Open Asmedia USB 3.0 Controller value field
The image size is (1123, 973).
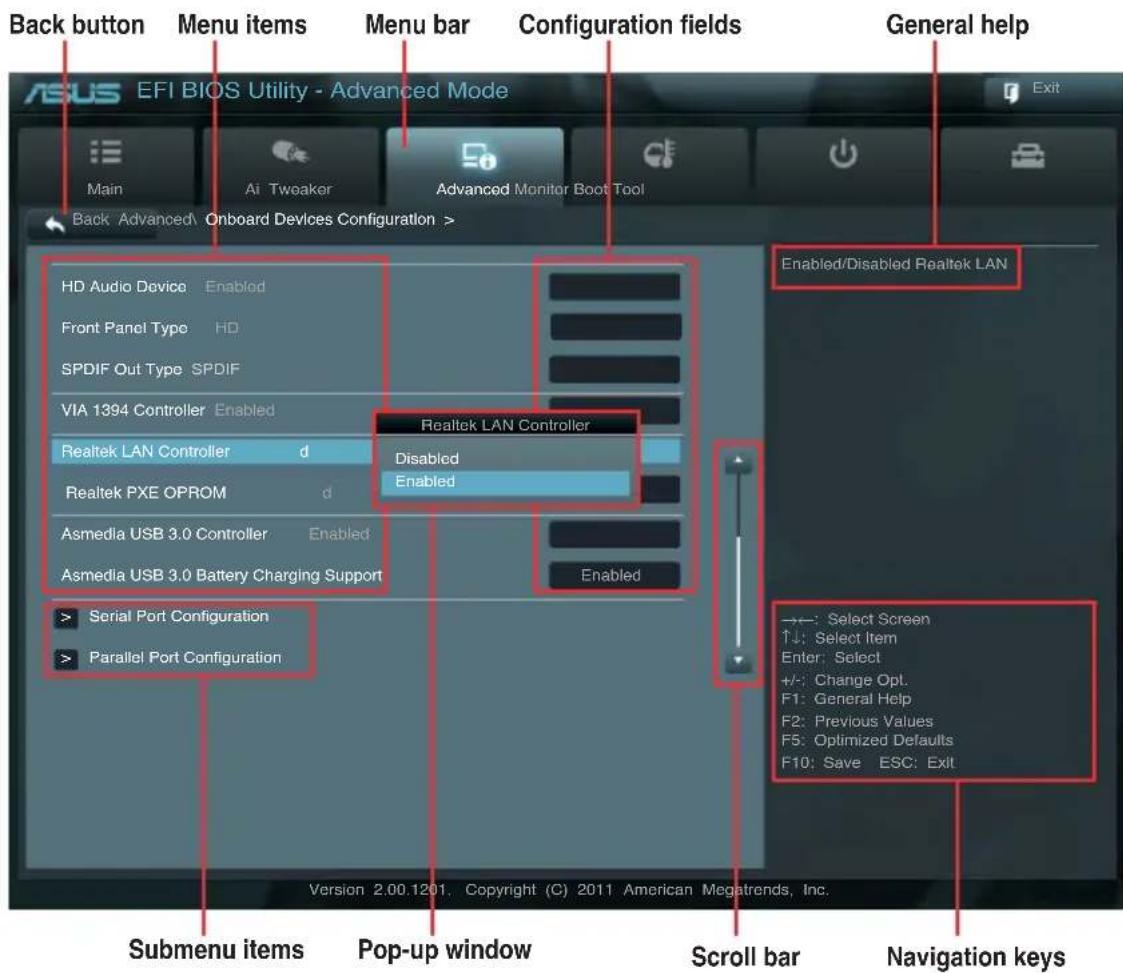pyautogui.click(x=614, y=534)
